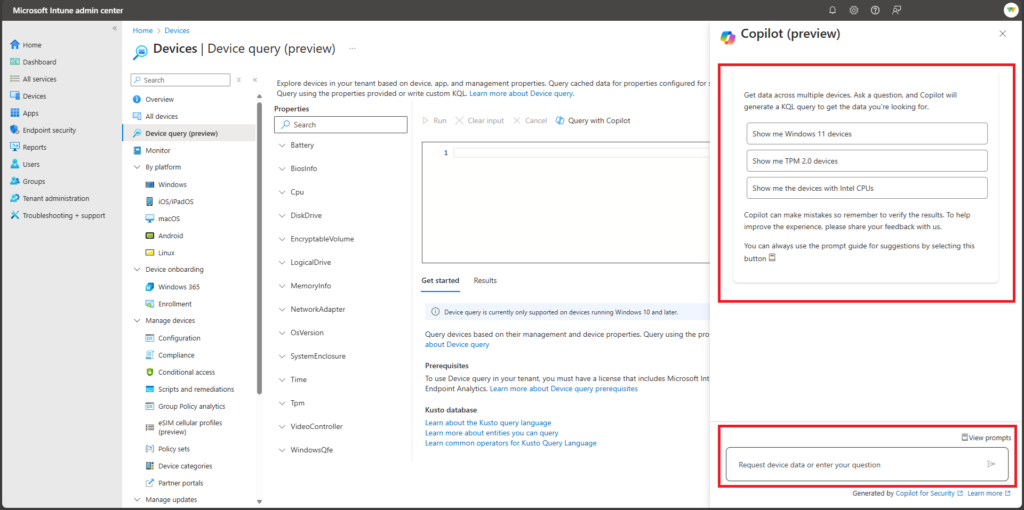
Task: Click Show me TPM 2.0 devices suggestion
Action: pyautogui.click(x=867, y=161)
